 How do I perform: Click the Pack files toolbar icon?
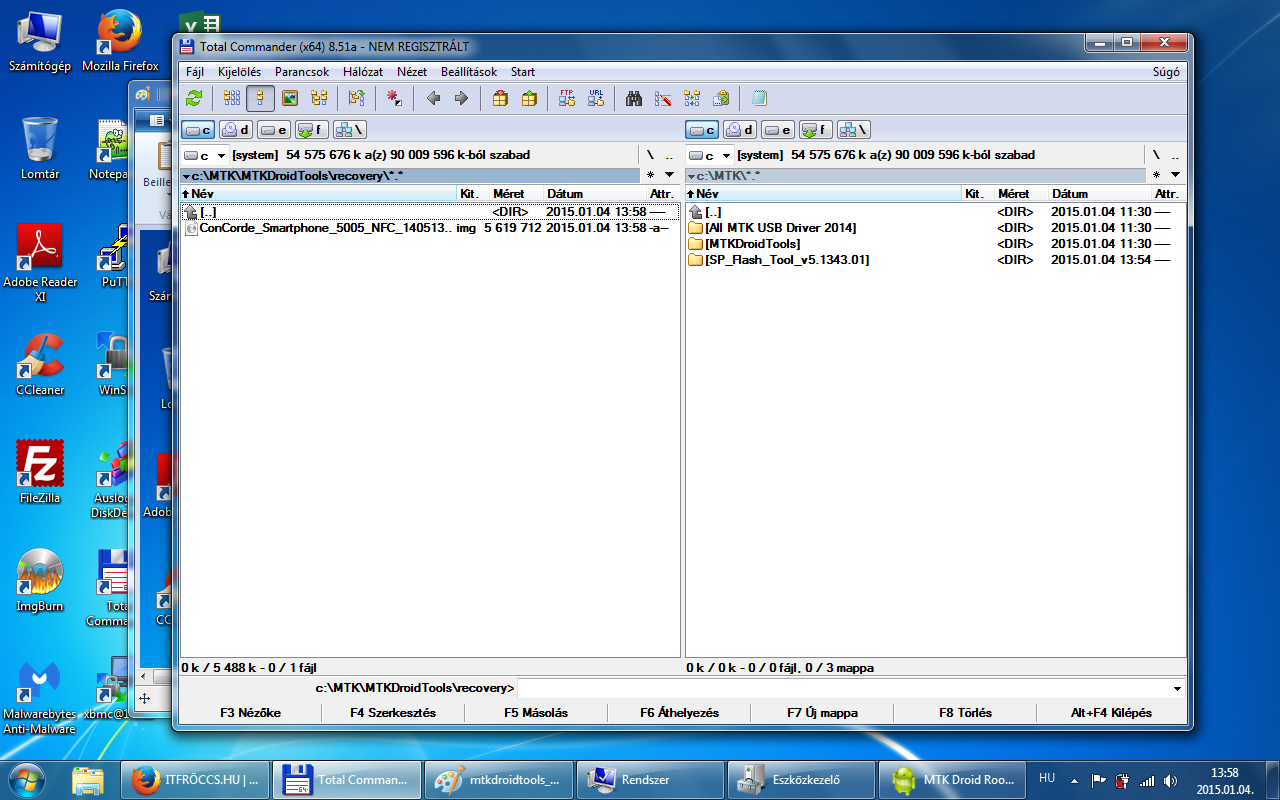pyautogui.click(x=500, y=98)
